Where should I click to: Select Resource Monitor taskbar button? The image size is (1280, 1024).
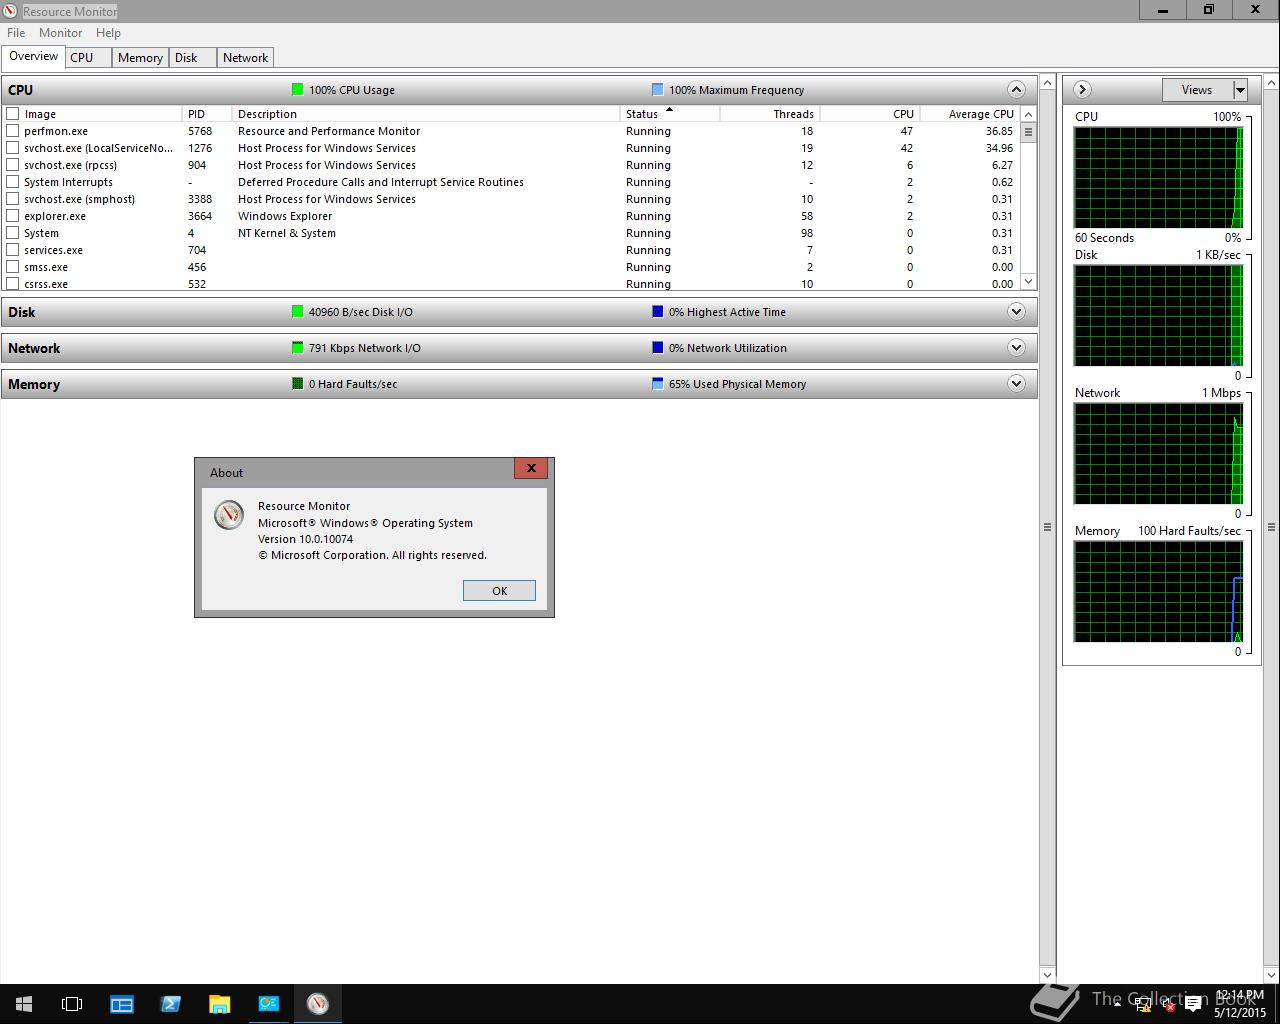click(x=318, y=1004)
